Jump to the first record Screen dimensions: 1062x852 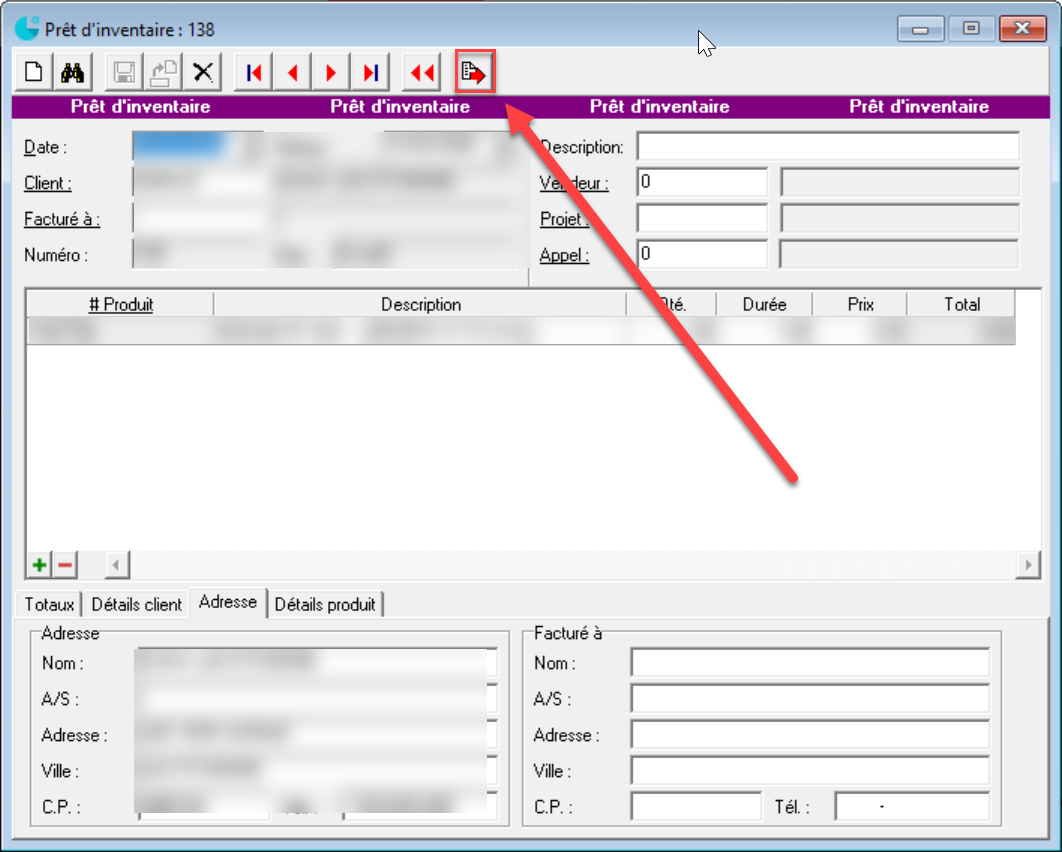[254, 73]
